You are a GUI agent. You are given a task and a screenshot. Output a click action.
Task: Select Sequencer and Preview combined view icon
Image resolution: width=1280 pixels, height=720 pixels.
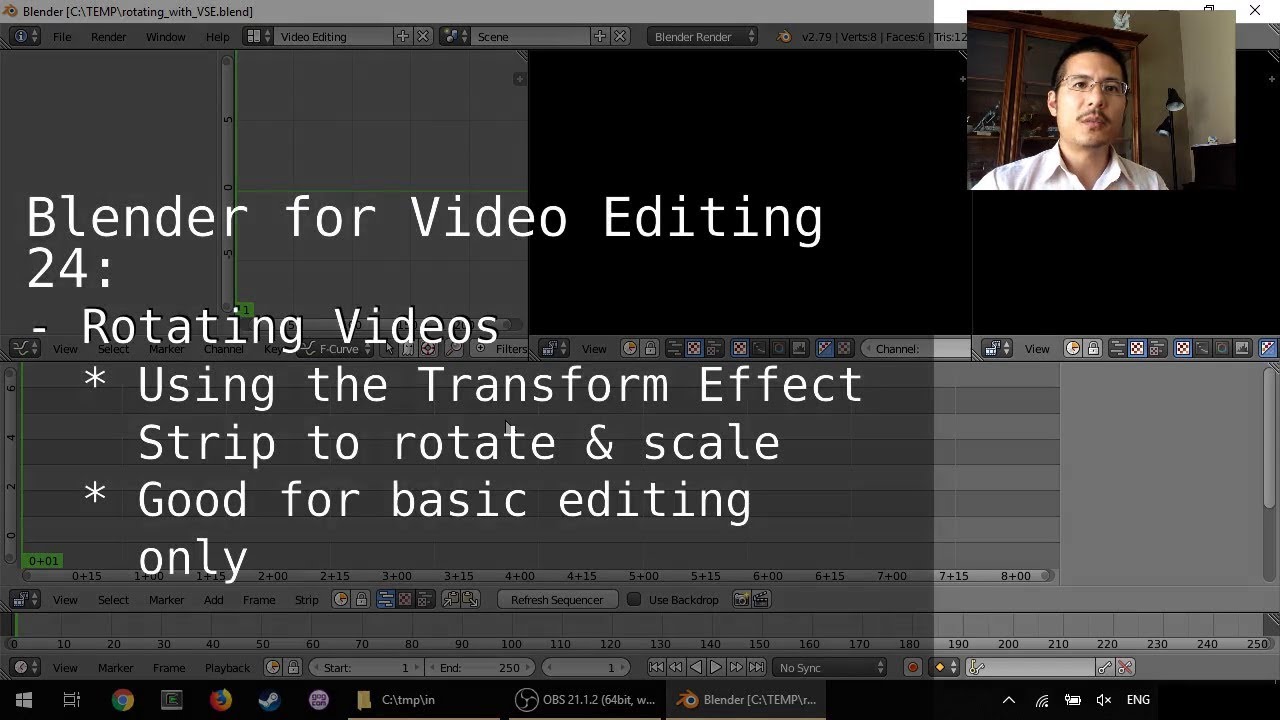pyautogui.click(x=424, y=600)
